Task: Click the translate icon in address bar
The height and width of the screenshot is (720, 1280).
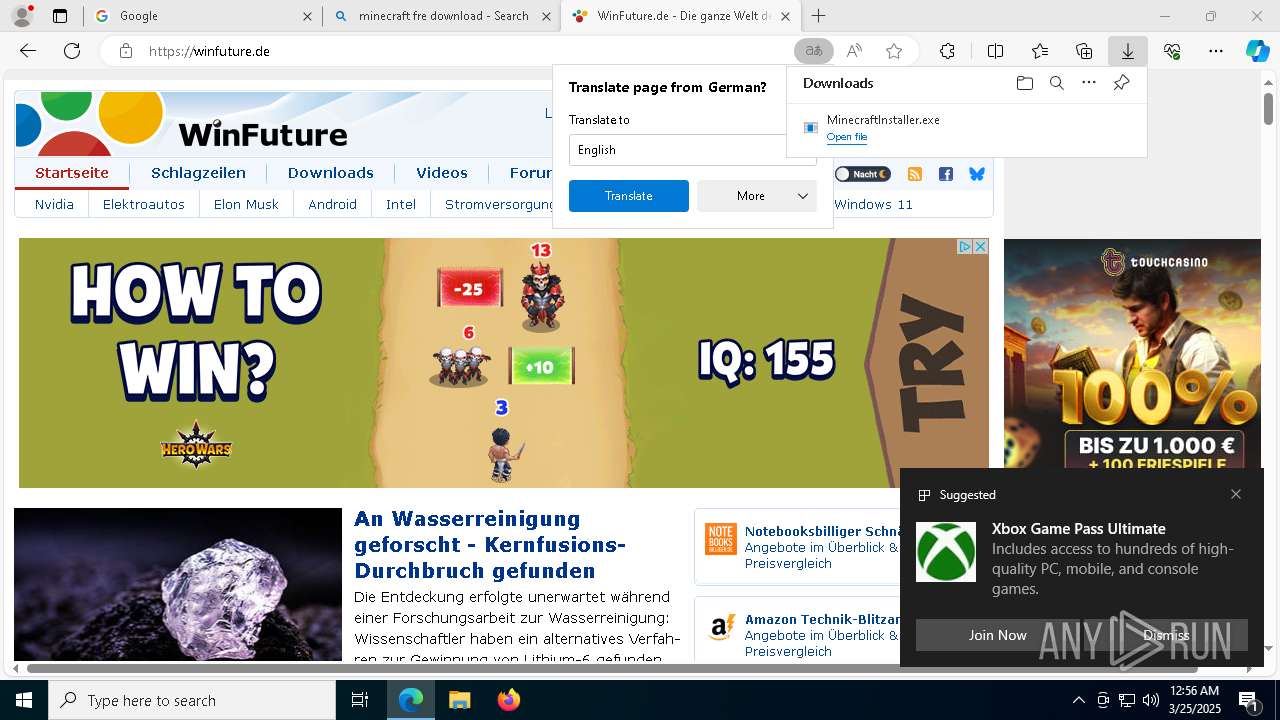Action: point(814,51)
